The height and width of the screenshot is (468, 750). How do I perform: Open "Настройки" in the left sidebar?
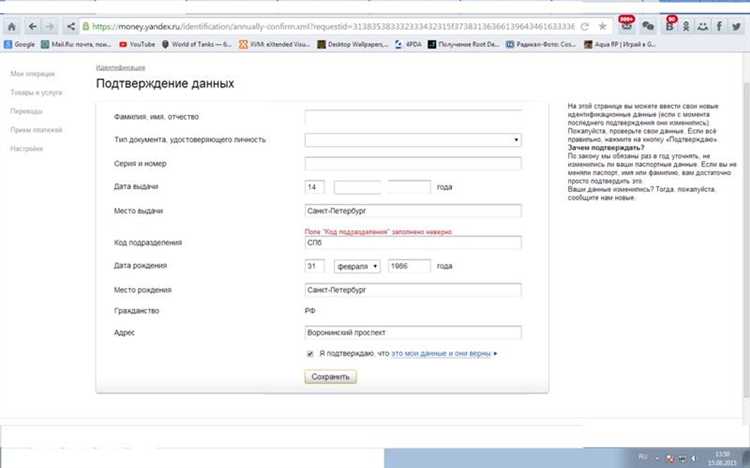tap(27, 149)
